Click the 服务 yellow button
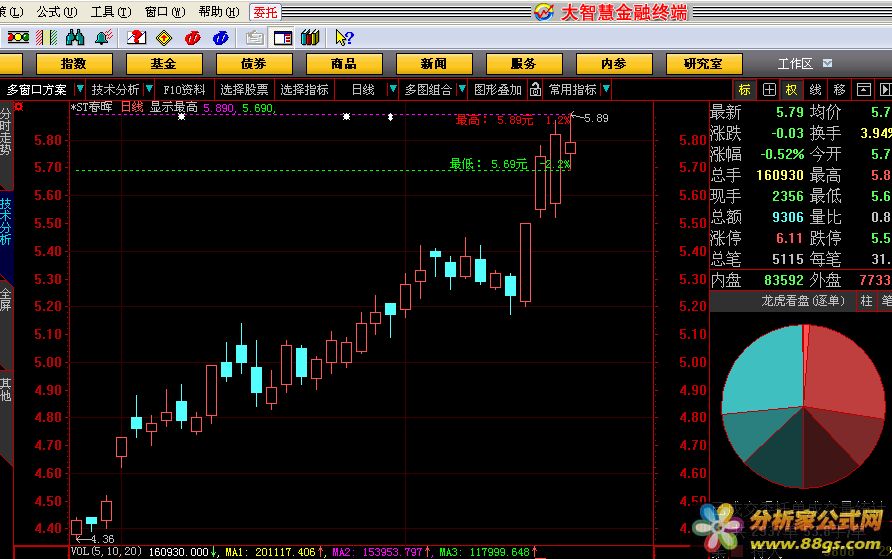This screenshot has width=892, height=559. [x=523, y=64]
